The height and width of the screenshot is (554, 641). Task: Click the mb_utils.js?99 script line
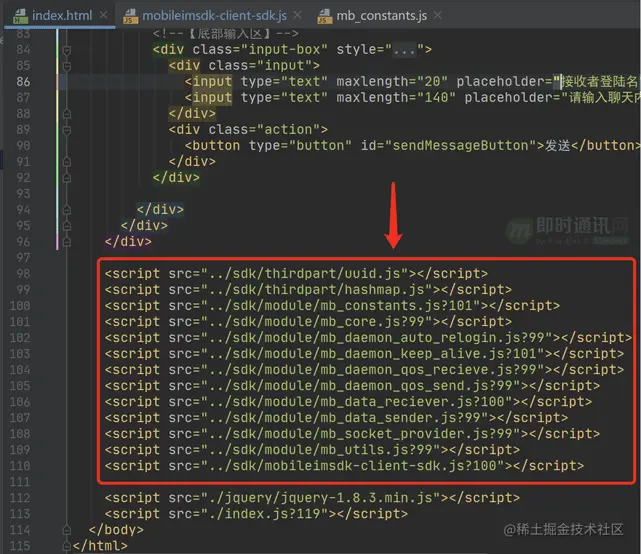[312, 450]
